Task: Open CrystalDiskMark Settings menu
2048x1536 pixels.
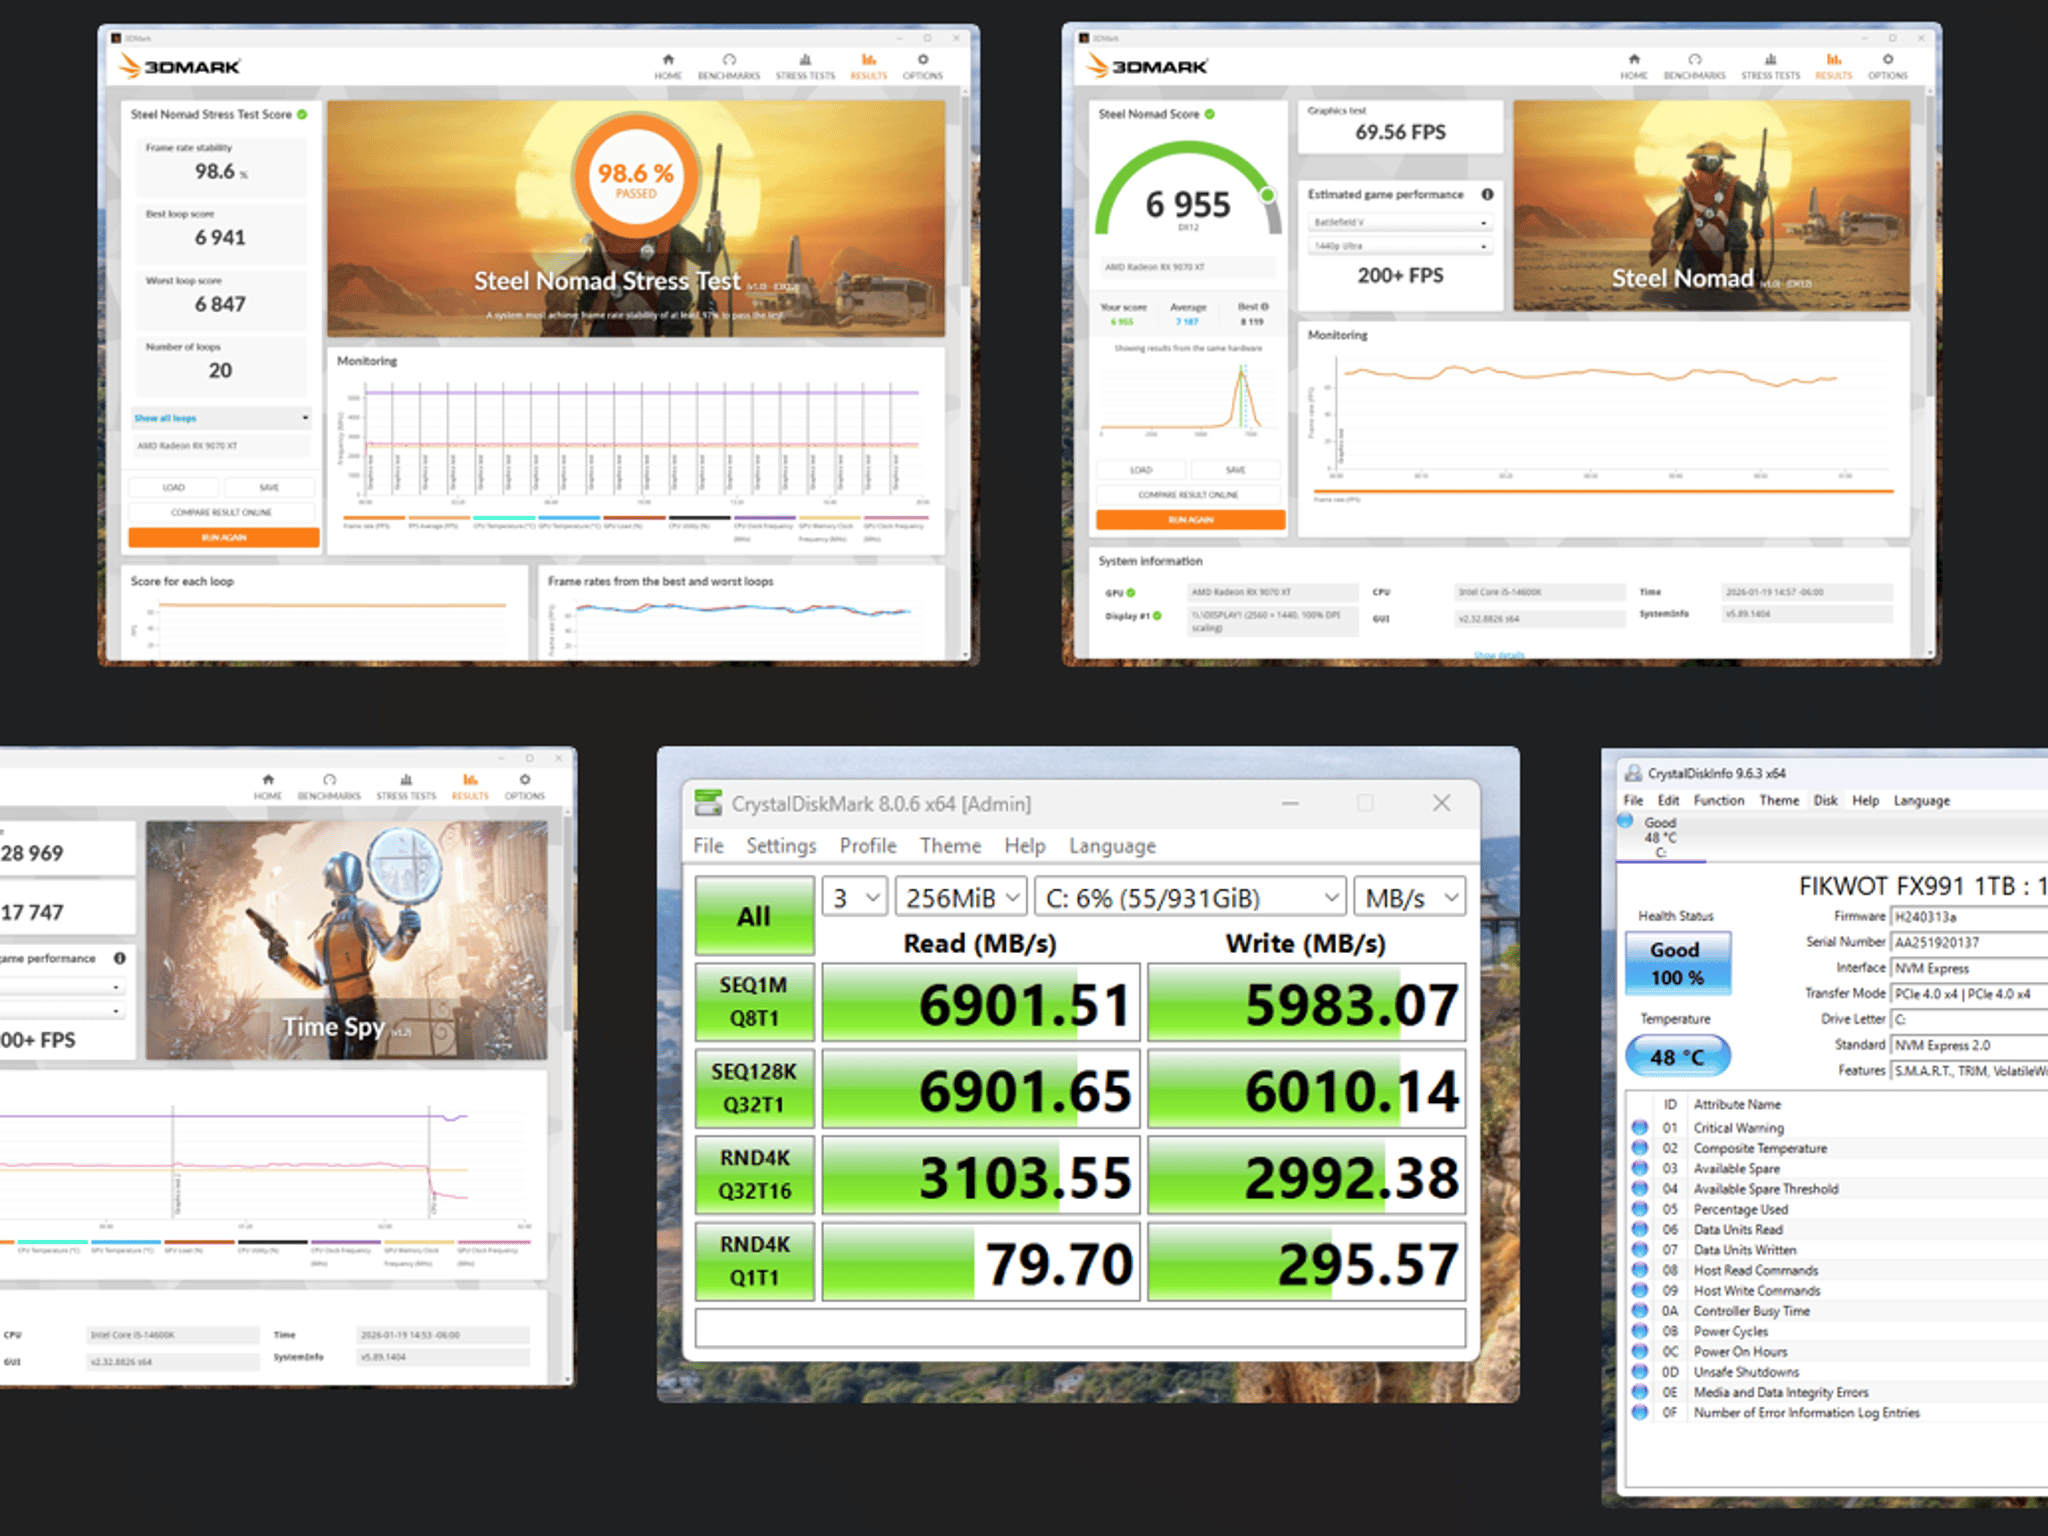Action: click(x=781, y=846)
